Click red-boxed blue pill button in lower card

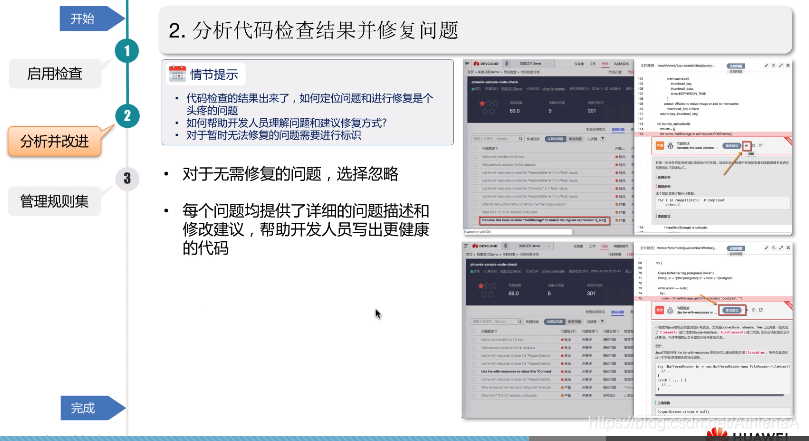pyautogui.click(x=732, y=310)
